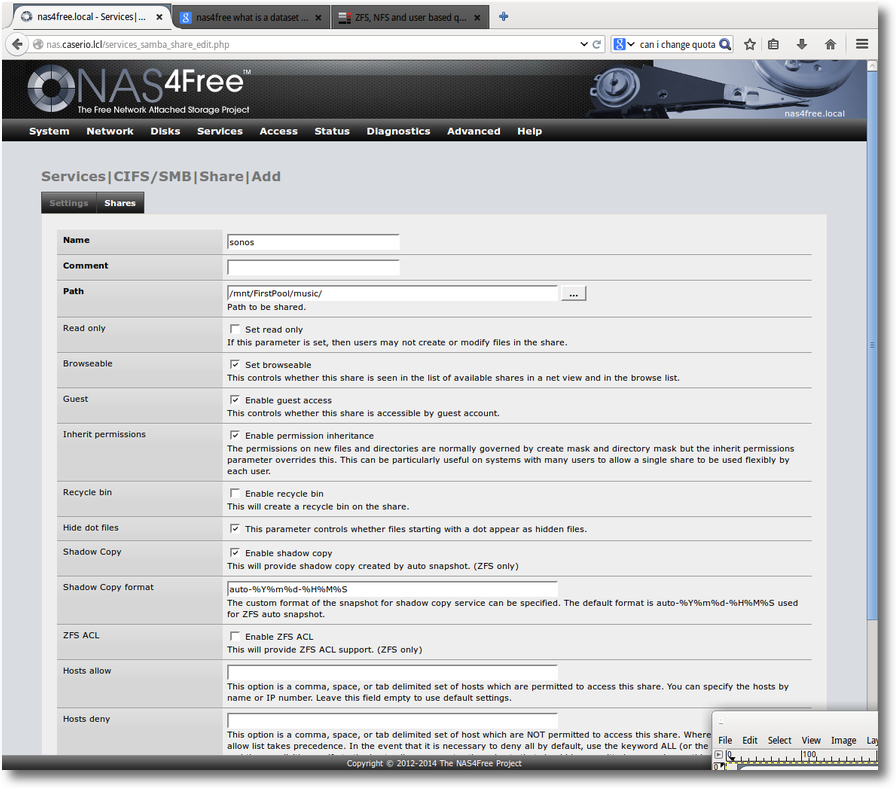This screenshot has height=788, width=896.
Task: Go to the Firefox home page icon
Action: point(830,44)
